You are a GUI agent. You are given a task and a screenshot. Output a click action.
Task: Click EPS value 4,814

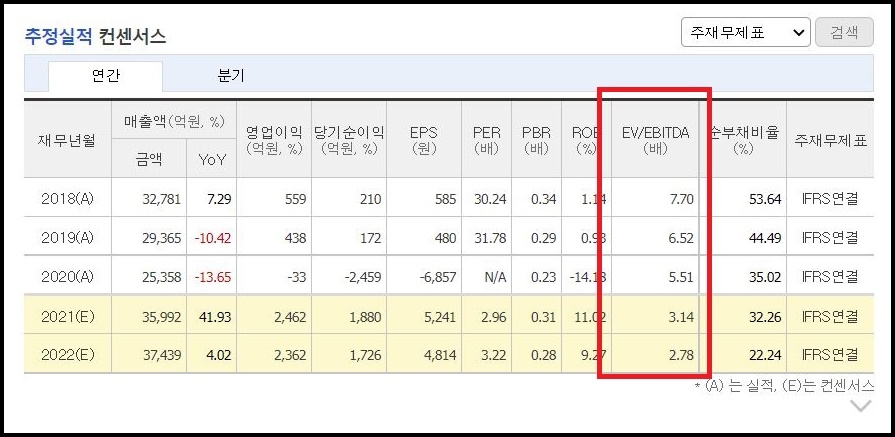(x=440, y=355)
